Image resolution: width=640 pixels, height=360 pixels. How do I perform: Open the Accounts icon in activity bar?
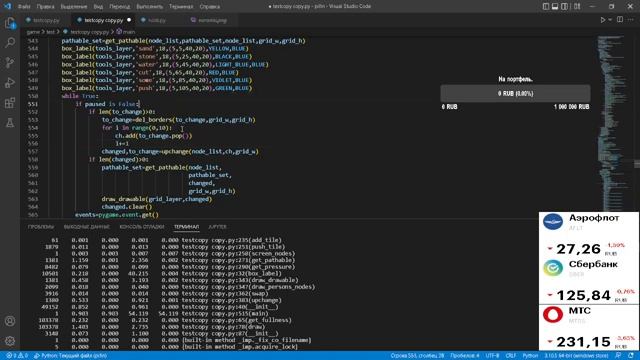click(x=10, y=321)
